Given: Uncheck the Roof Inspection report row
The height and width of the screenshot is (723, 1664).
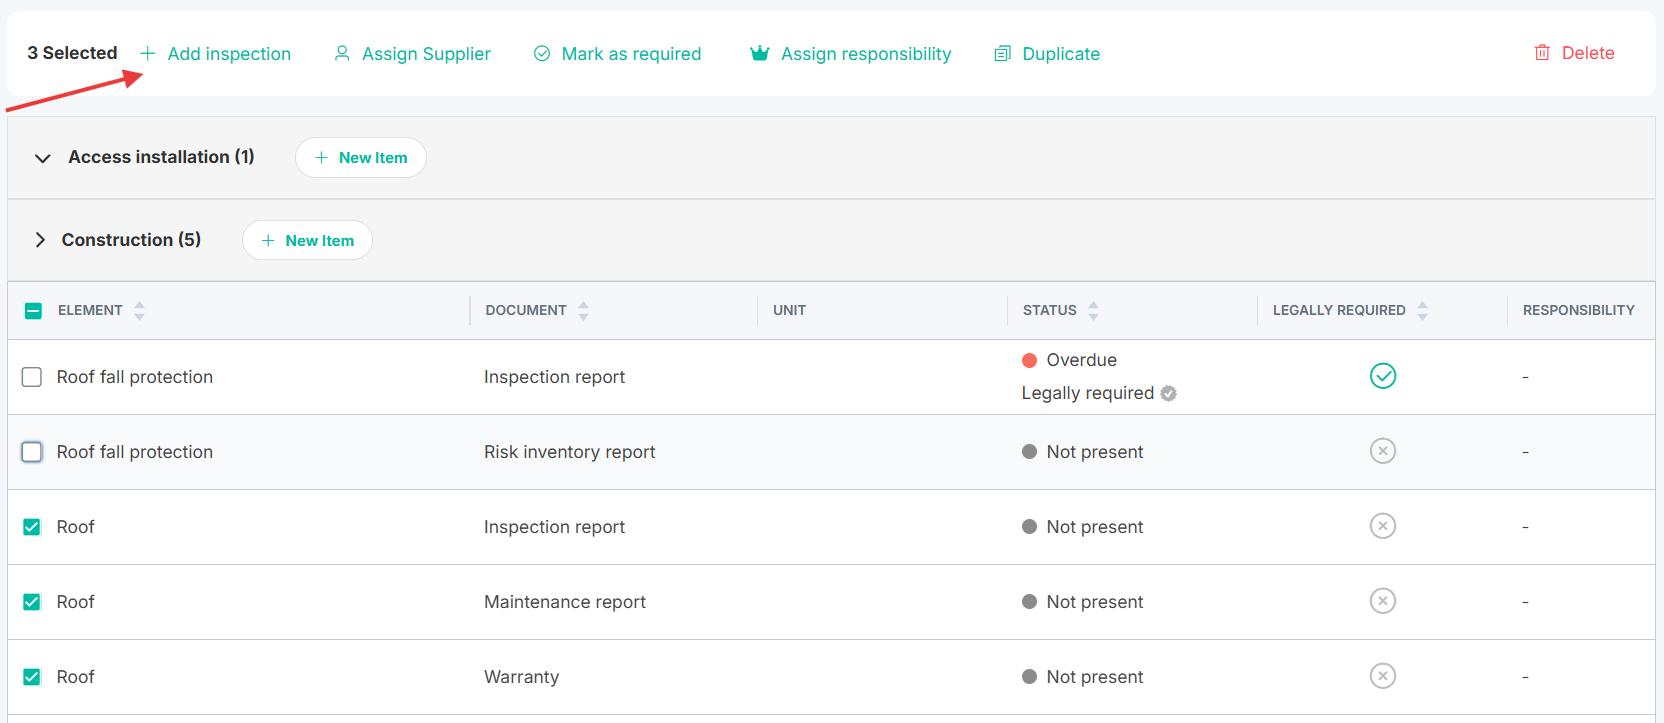Looking at the screenshot, I should [32, 527].
